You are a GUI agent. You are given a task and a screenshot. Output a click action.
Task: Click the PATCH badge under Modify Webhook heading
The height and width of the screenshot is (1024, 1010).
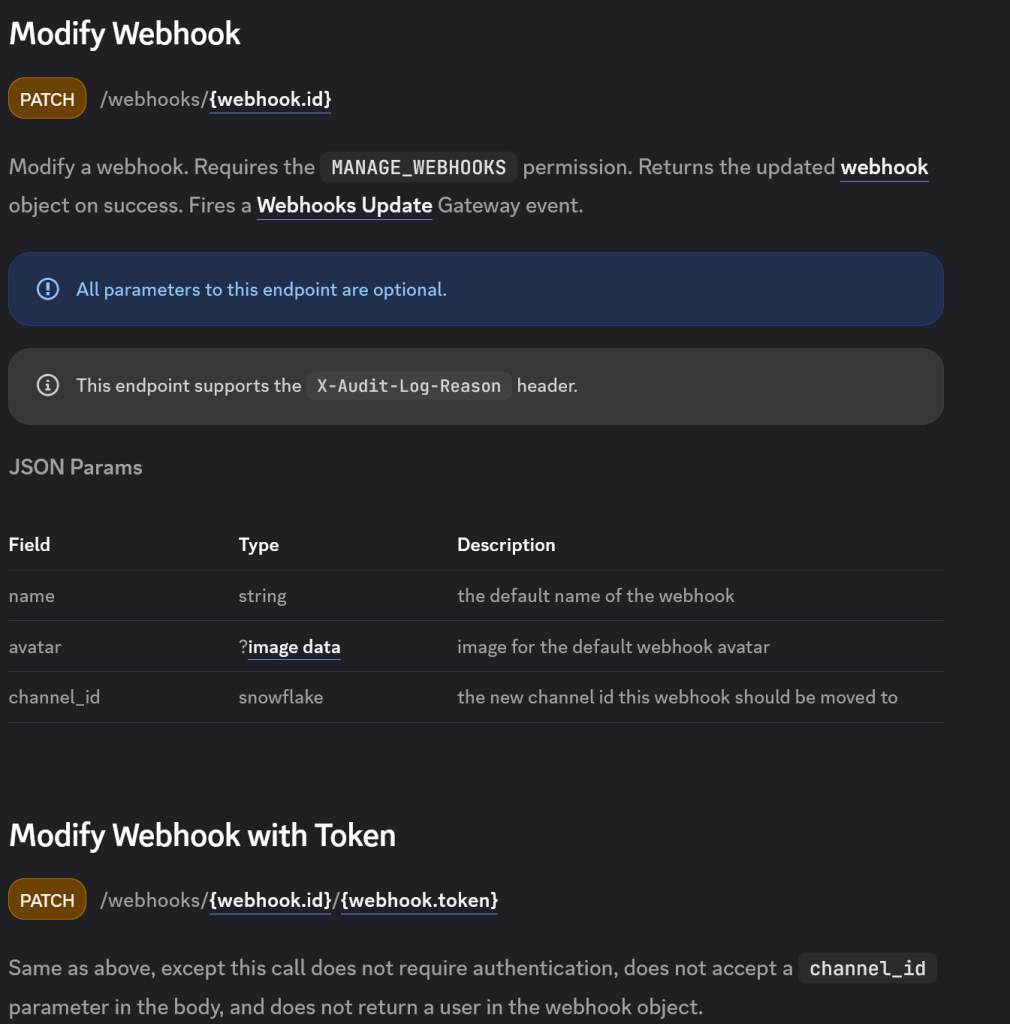(x=47, y=99)
